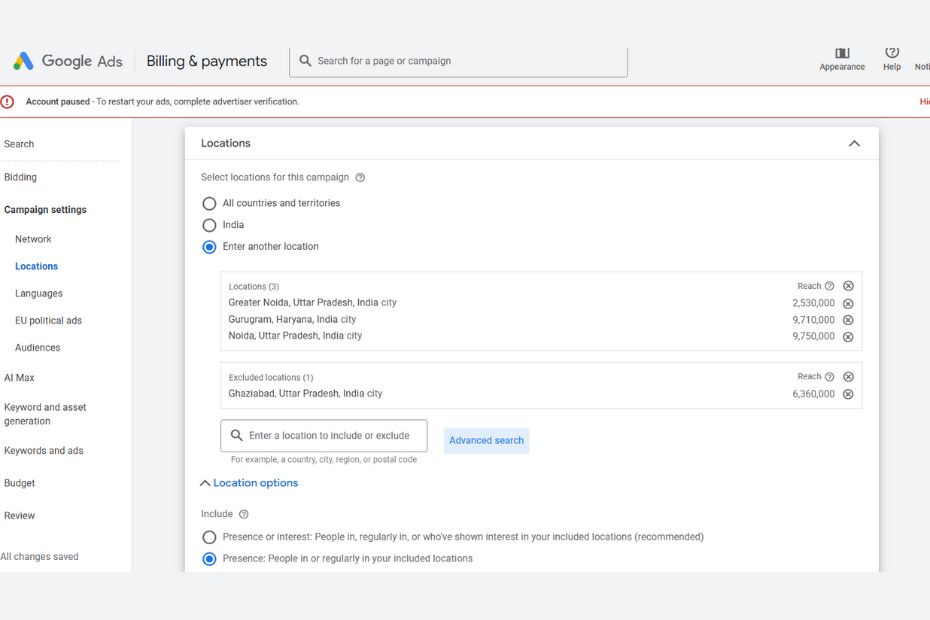Remove Greater Noida location with X icon

coord(848,303)
